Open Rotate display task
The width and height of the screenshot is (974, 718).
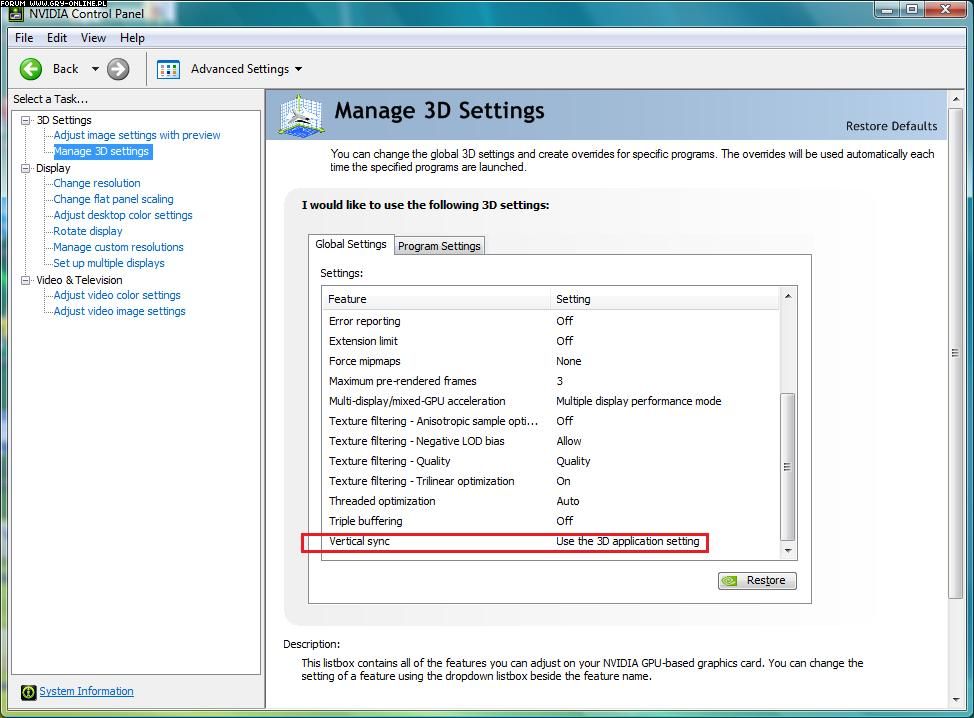click(88, 231)
